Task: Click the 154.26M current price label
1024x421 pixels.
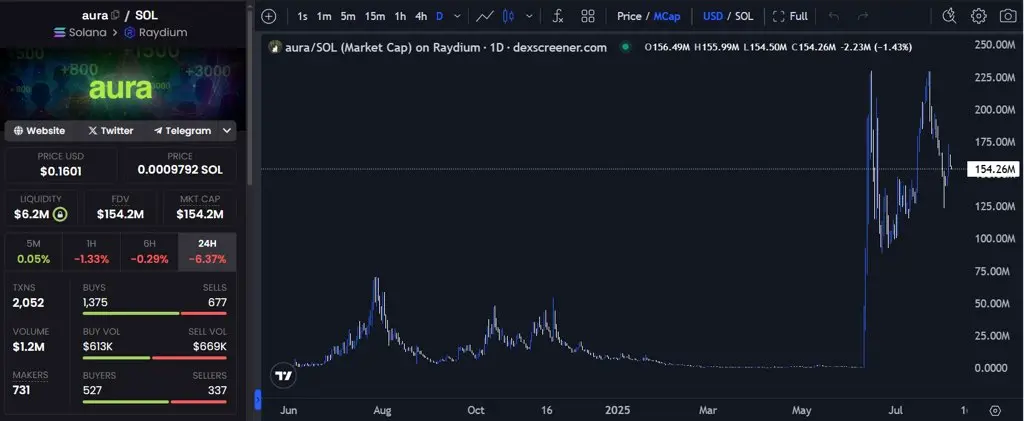Action: [x=995, y=170]
